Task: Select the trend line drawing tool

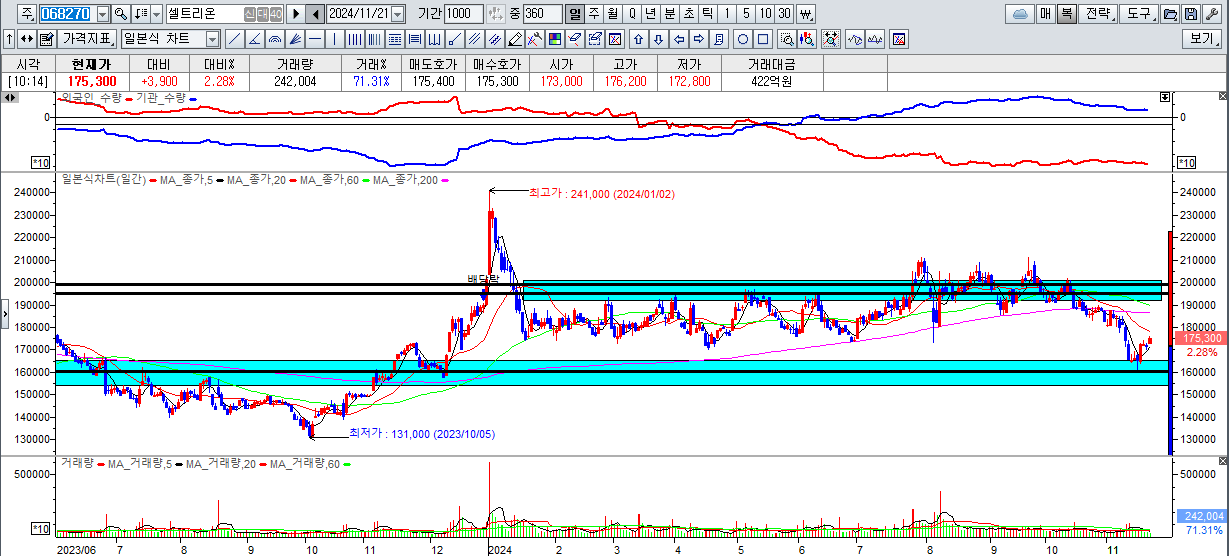Action: click(x=234, y=40)
